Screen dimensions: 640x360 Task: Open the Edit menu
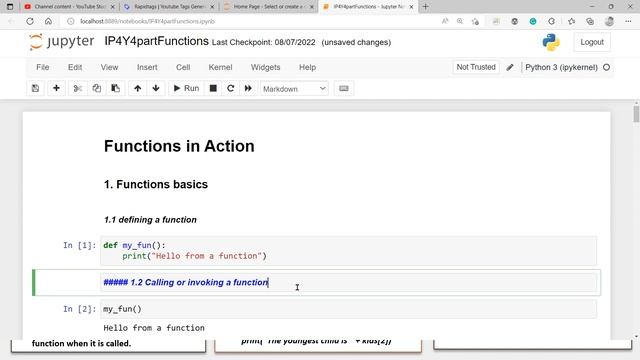(x=75, y=67)
